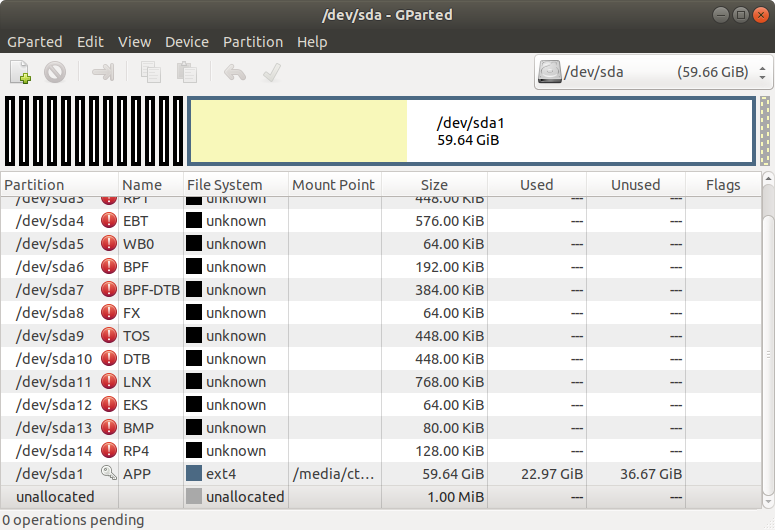Click the warning icon for /dev/sda6
This screenshot has height=530, width=775.
click(x=109, y=266)
